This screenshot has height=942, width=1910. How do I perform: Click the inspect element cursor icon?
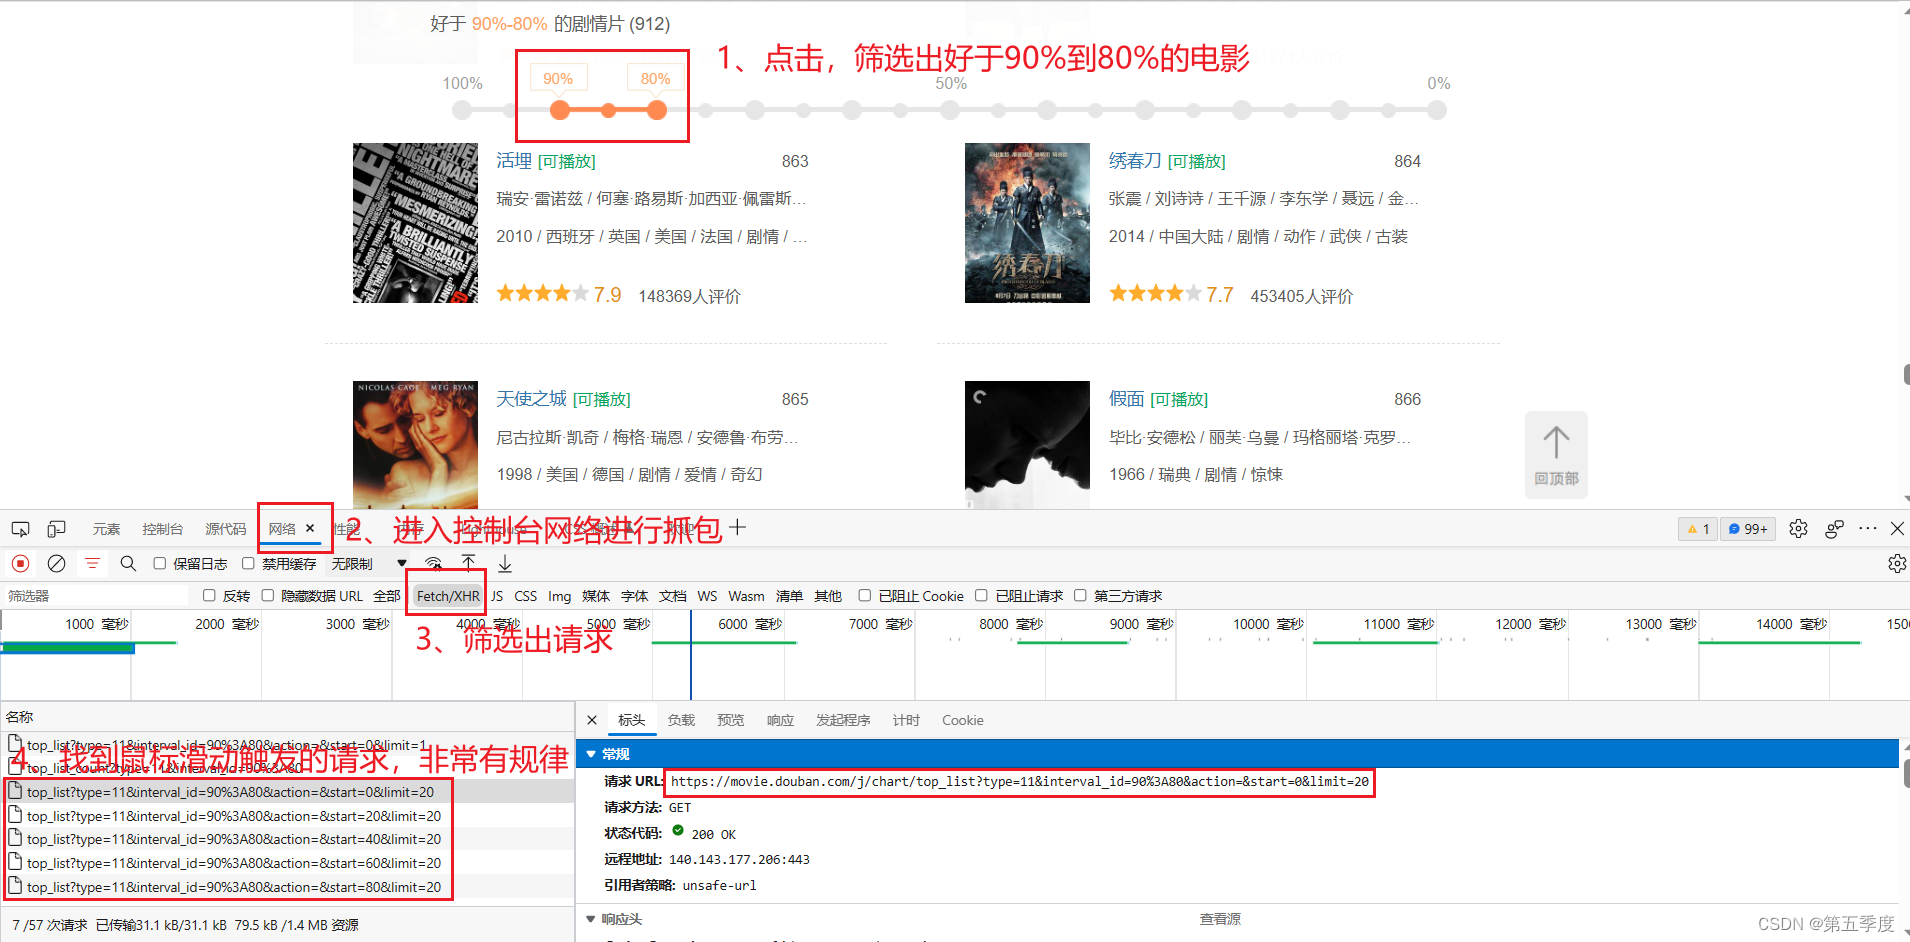point(20,528)
